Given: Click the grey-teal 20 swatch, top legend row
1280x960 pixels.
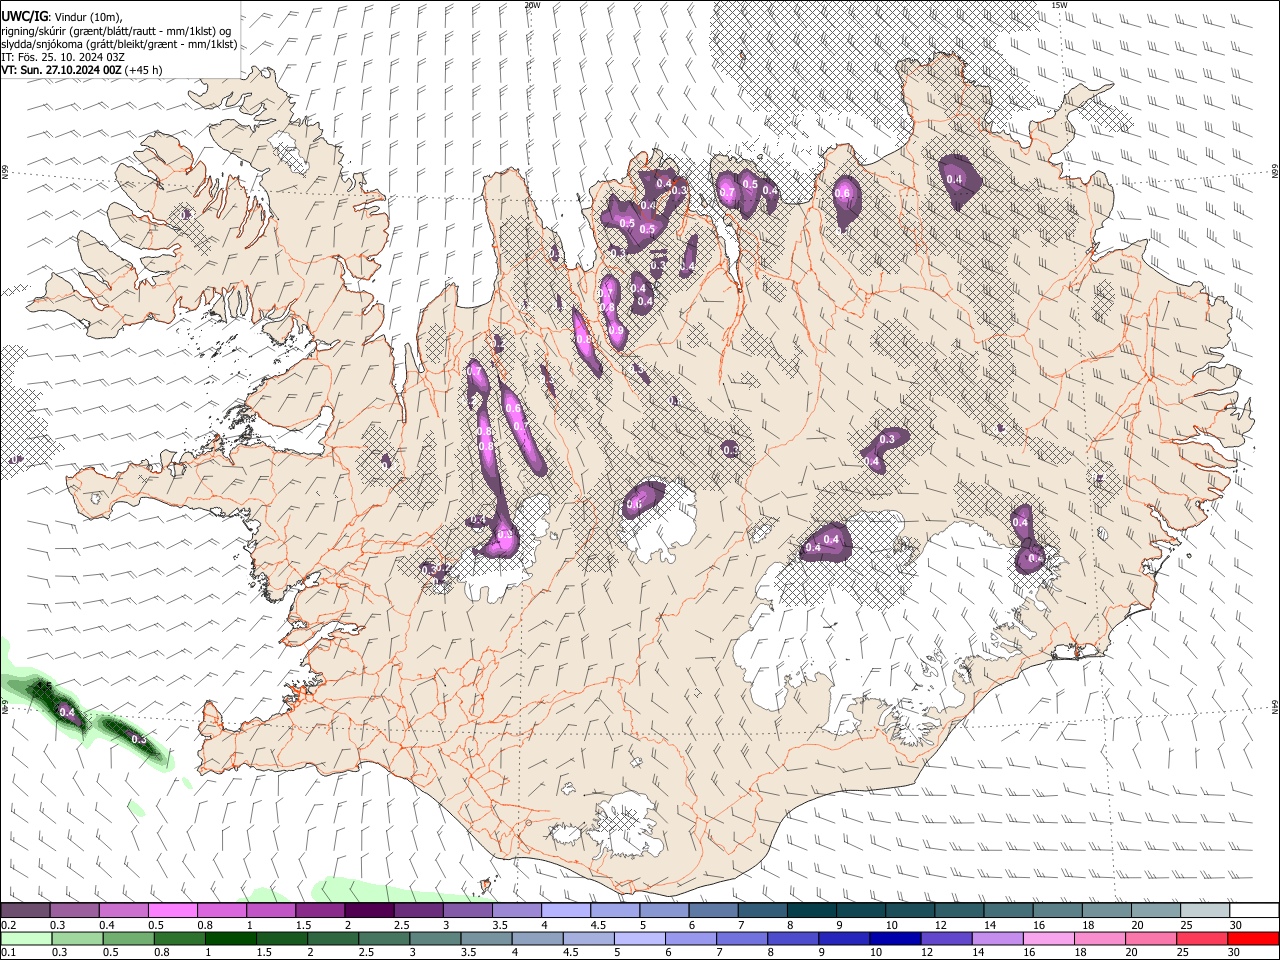Looking at the screenshot, I should (1156, 911).
